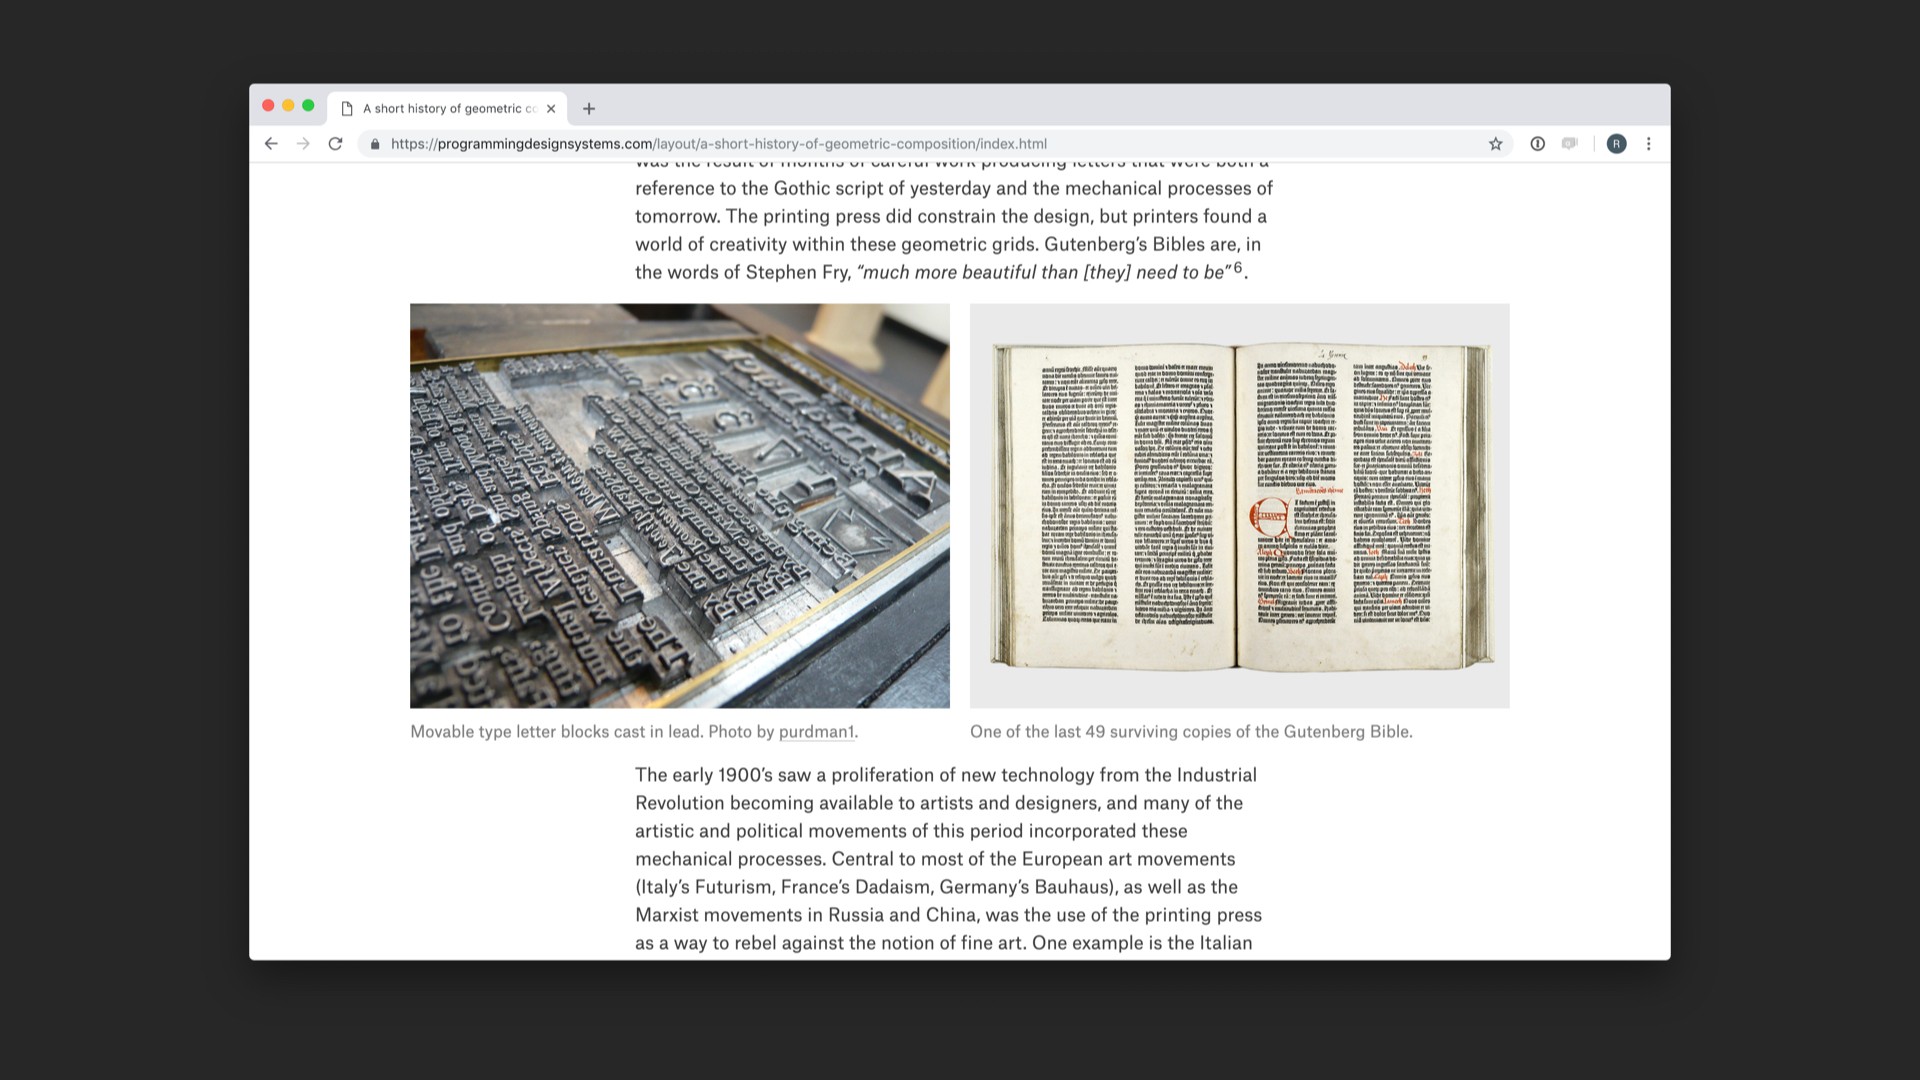The width and height of the screenshot is (1920, 1080).
Task: Click the address bar URL field
Action: 935,144
